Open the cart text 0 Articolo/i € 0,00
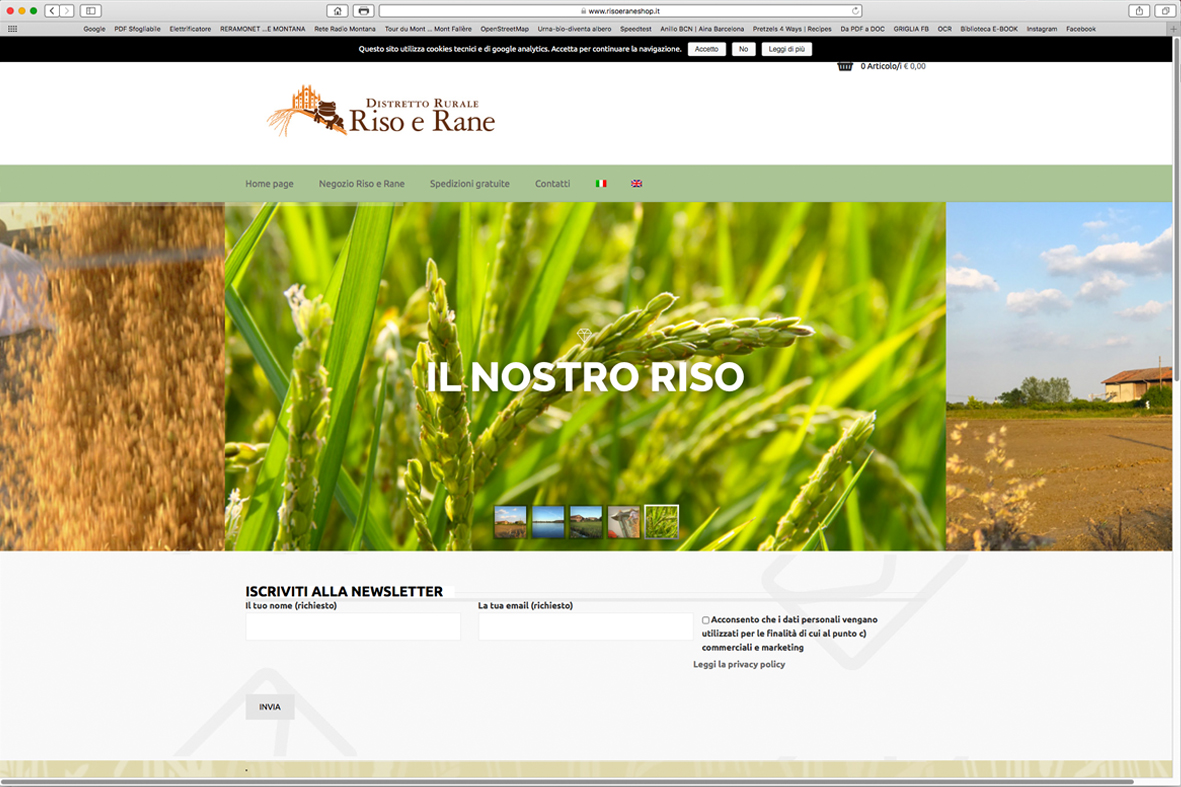The width and height of the screenshot is (1181, 787). (893, 66)
